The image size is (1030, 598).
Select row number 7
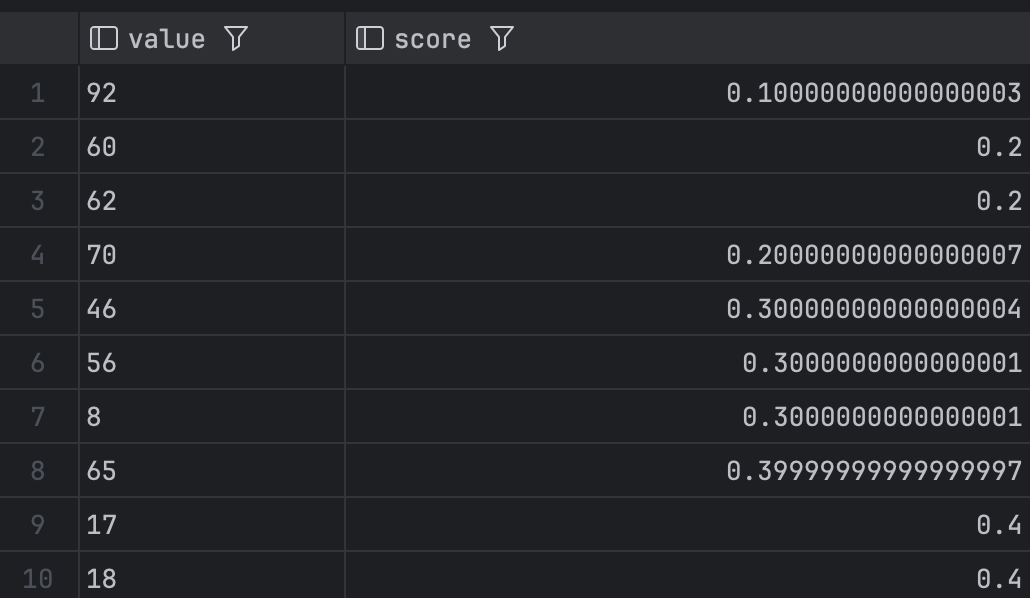(x=38, y=417)
